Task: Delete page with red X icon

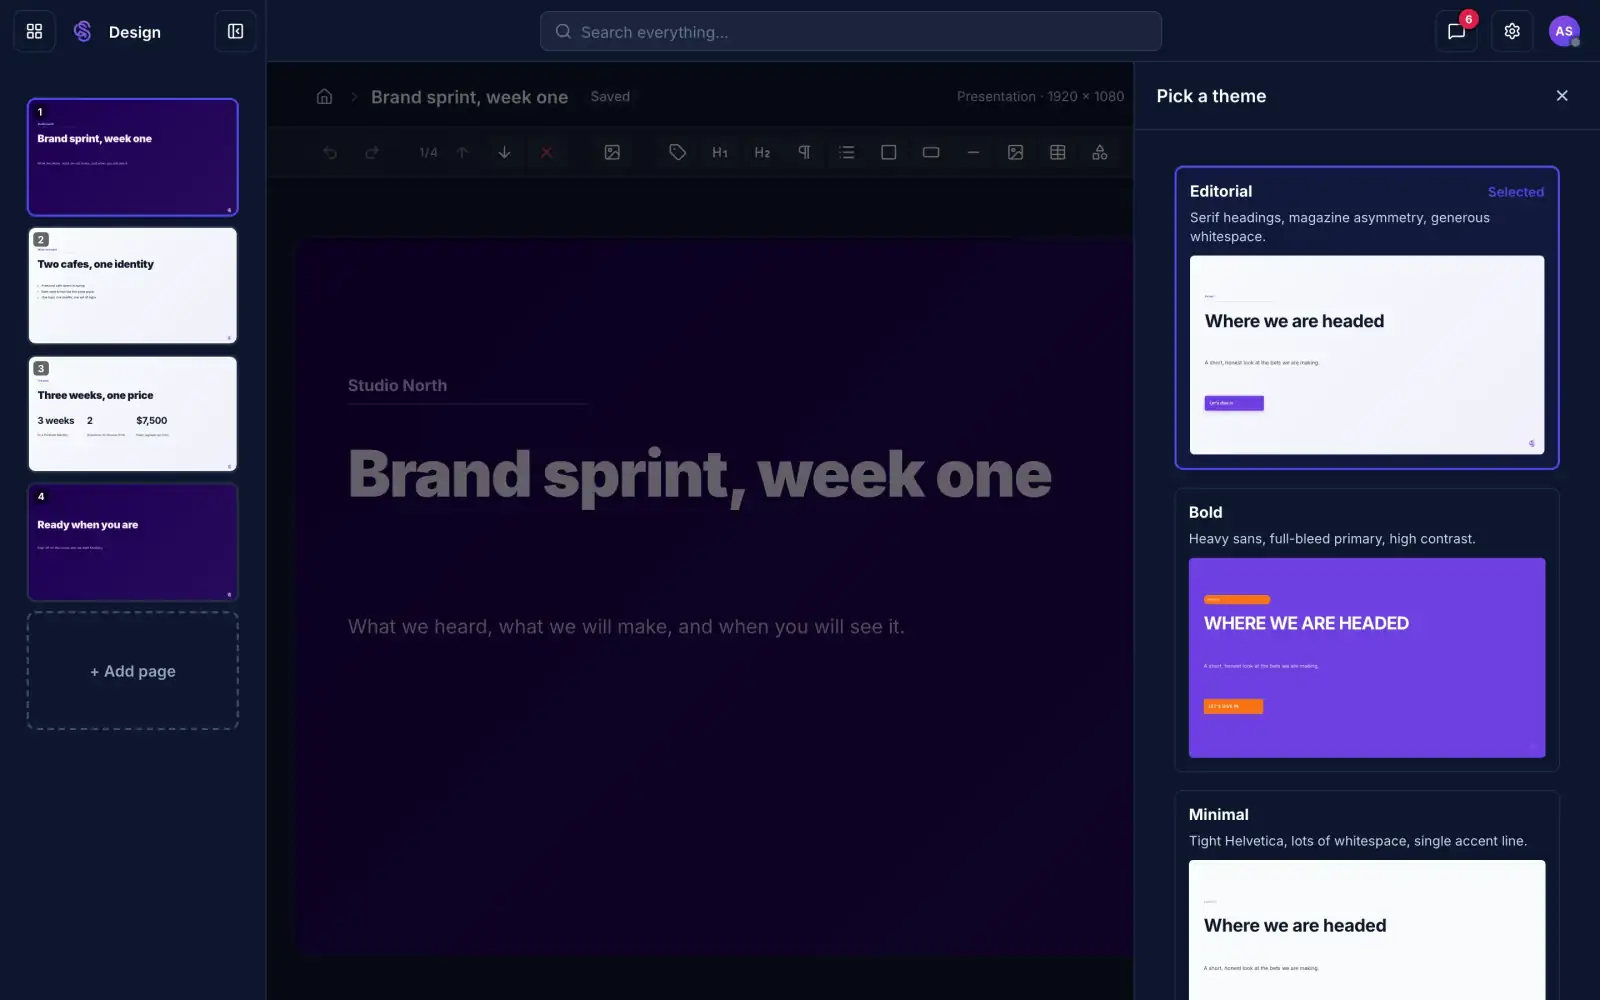Action: [546, 152]
